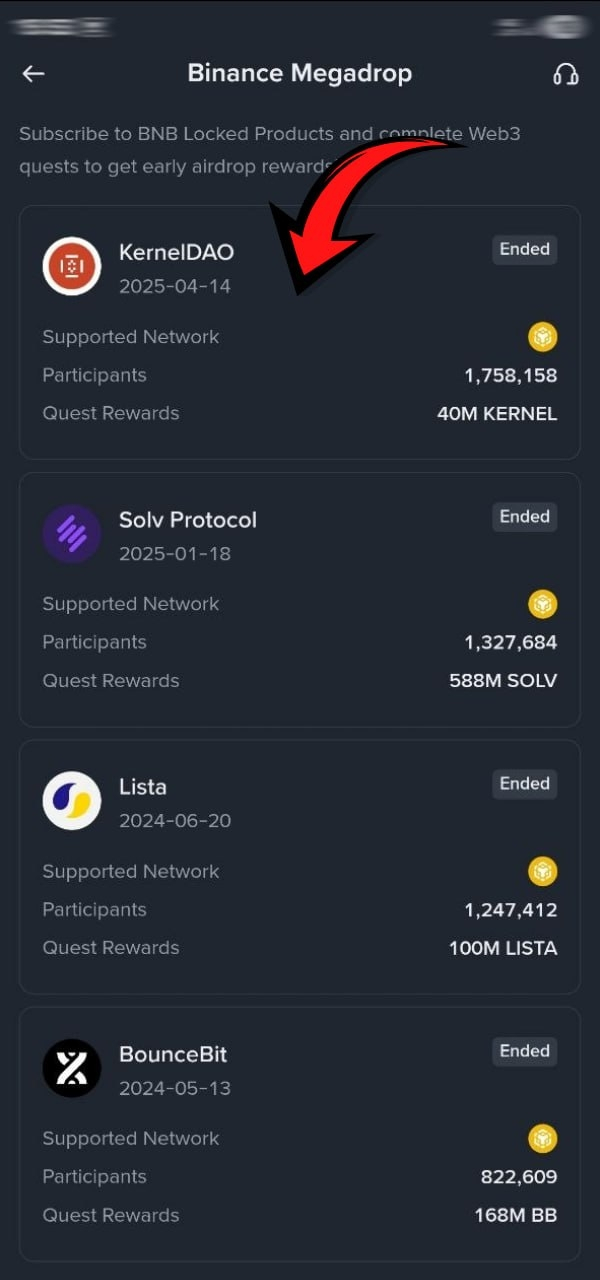Tap the Ended badge on Solv Protocol
Image resolution: width=600 pixels, height=1280 pixels.
coord(524,516)
